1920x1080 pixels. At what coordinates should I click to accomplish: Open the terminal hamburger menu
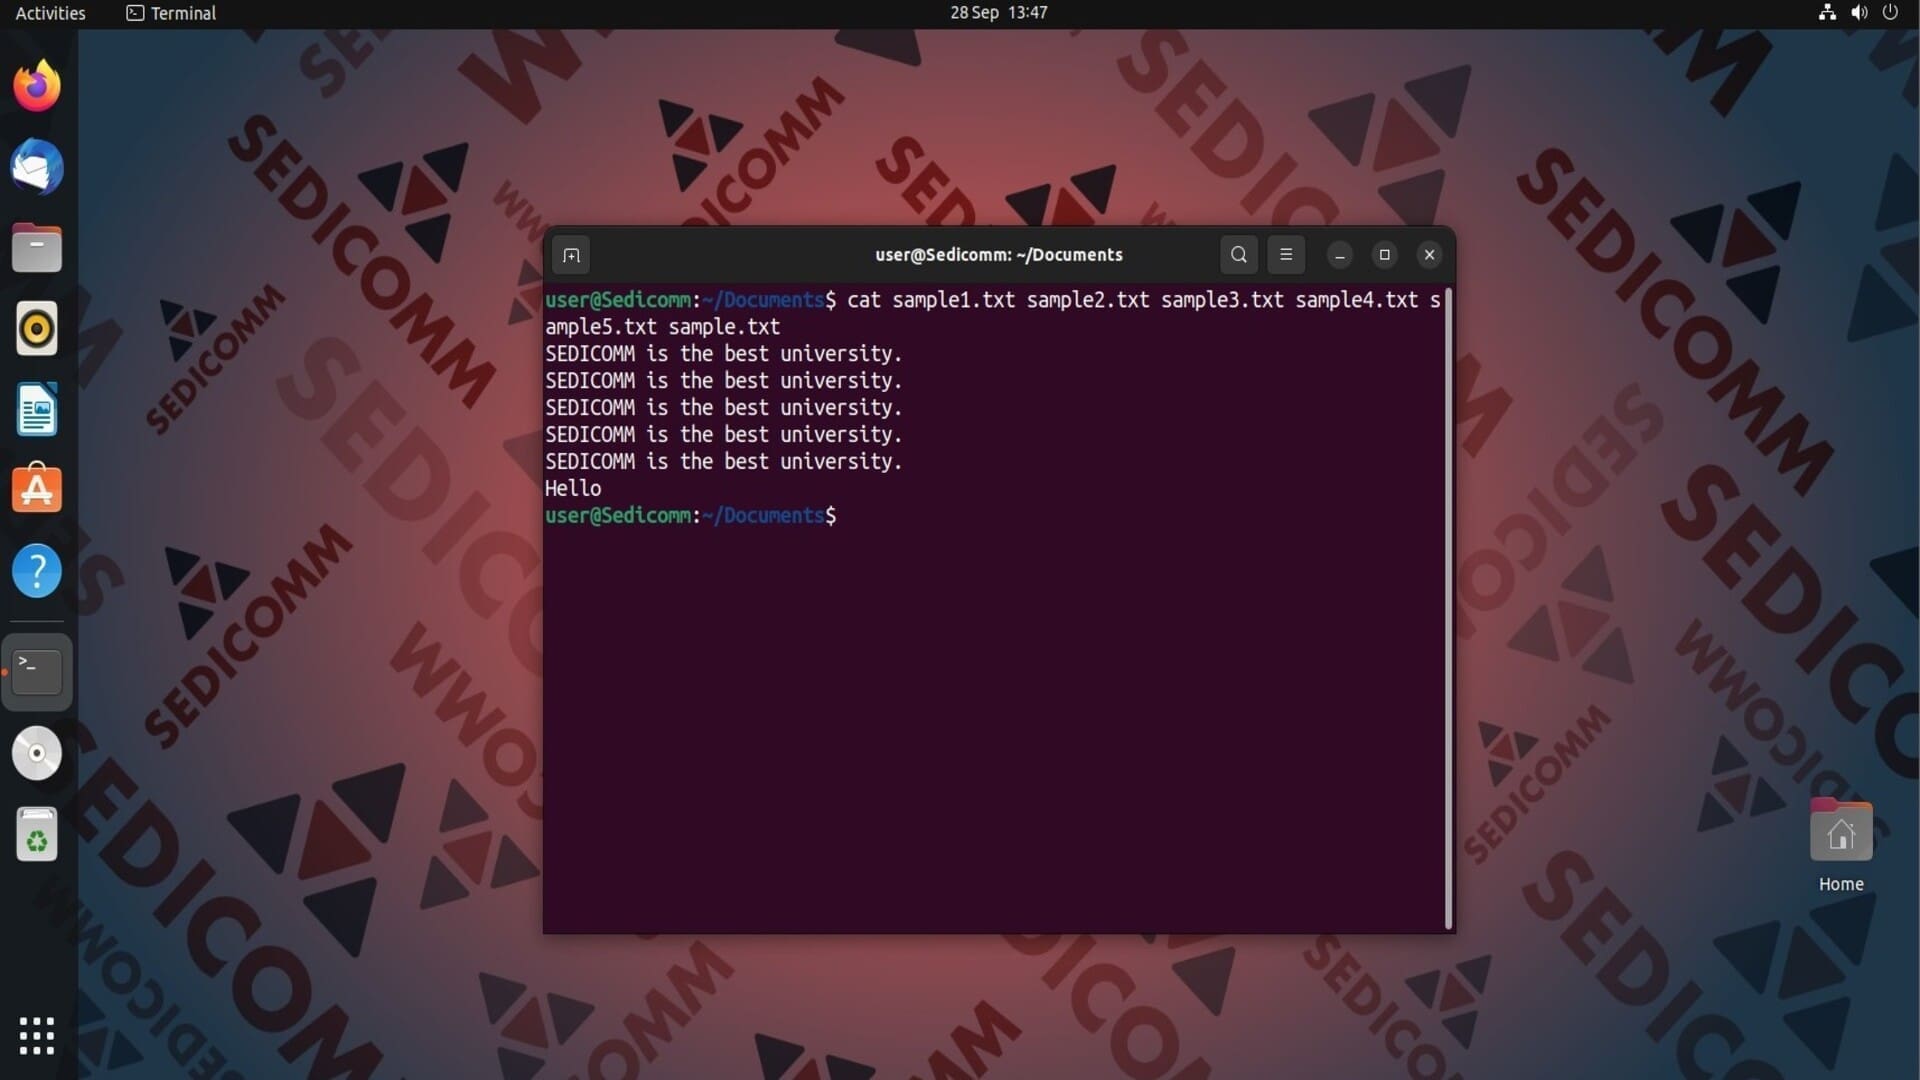click(x=1286, y=255)
